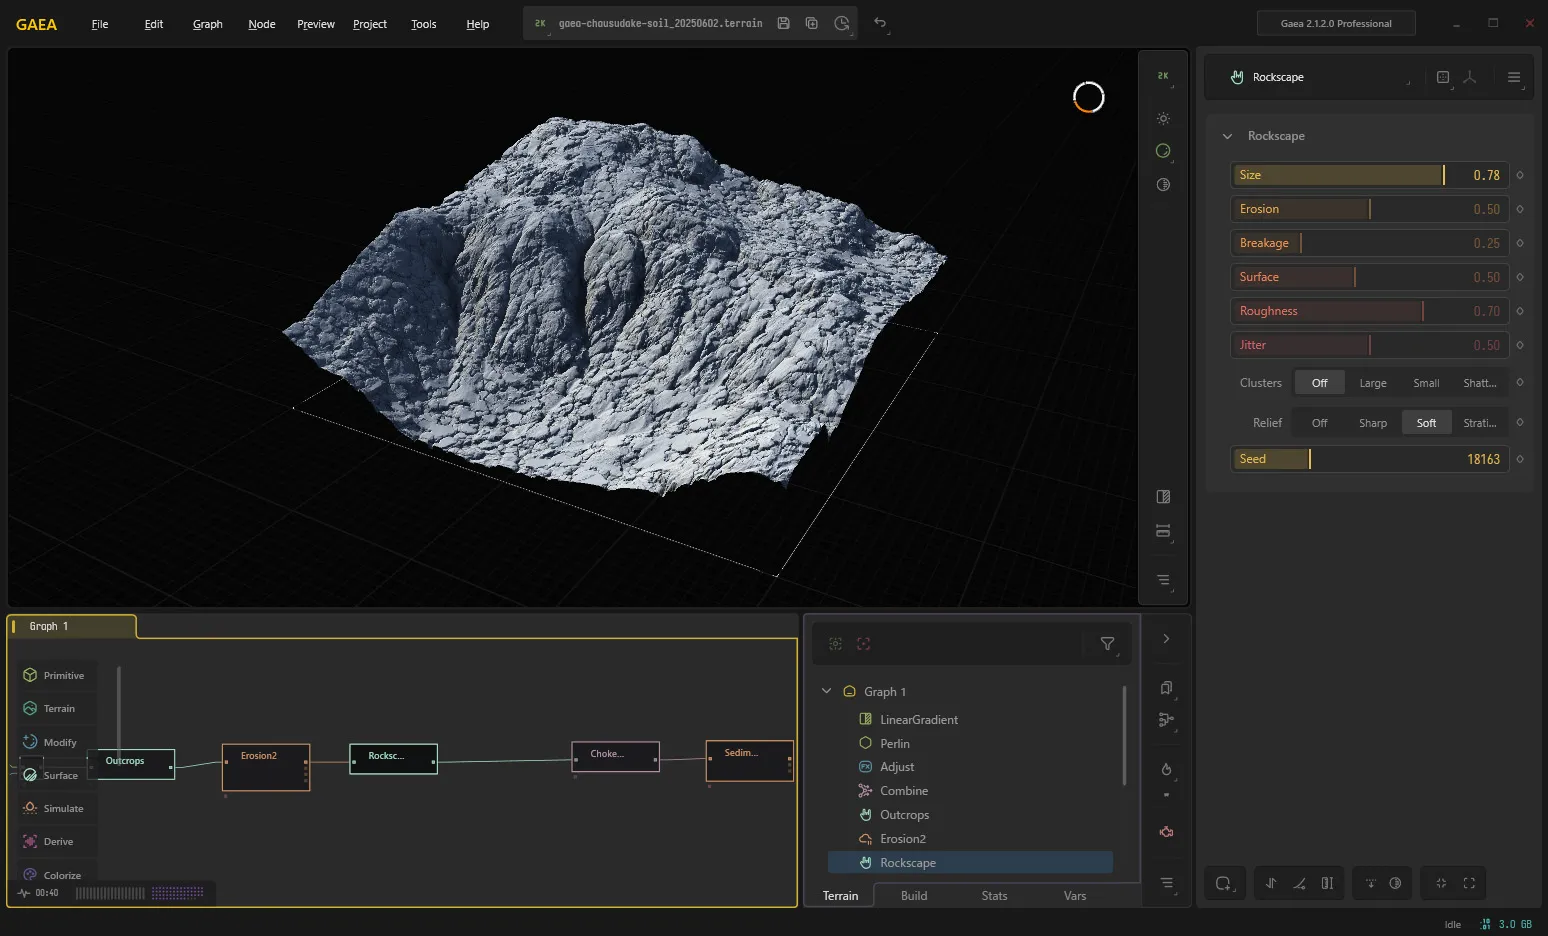Collapse the Graph 1 tree node
Image resolution: width=1548 pixels, height=936 pixels.
(x=826, y=691)
